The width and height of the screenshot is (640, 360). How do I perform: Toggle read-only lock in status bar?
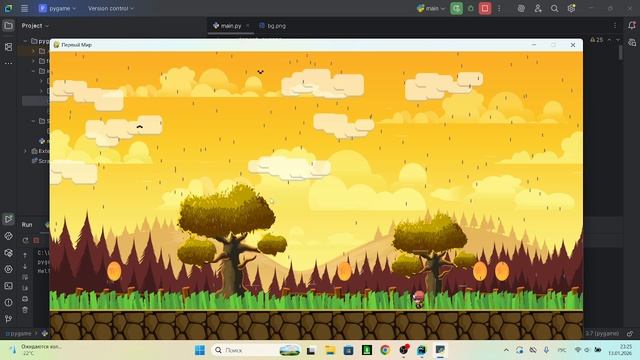[x=630, y=333]
